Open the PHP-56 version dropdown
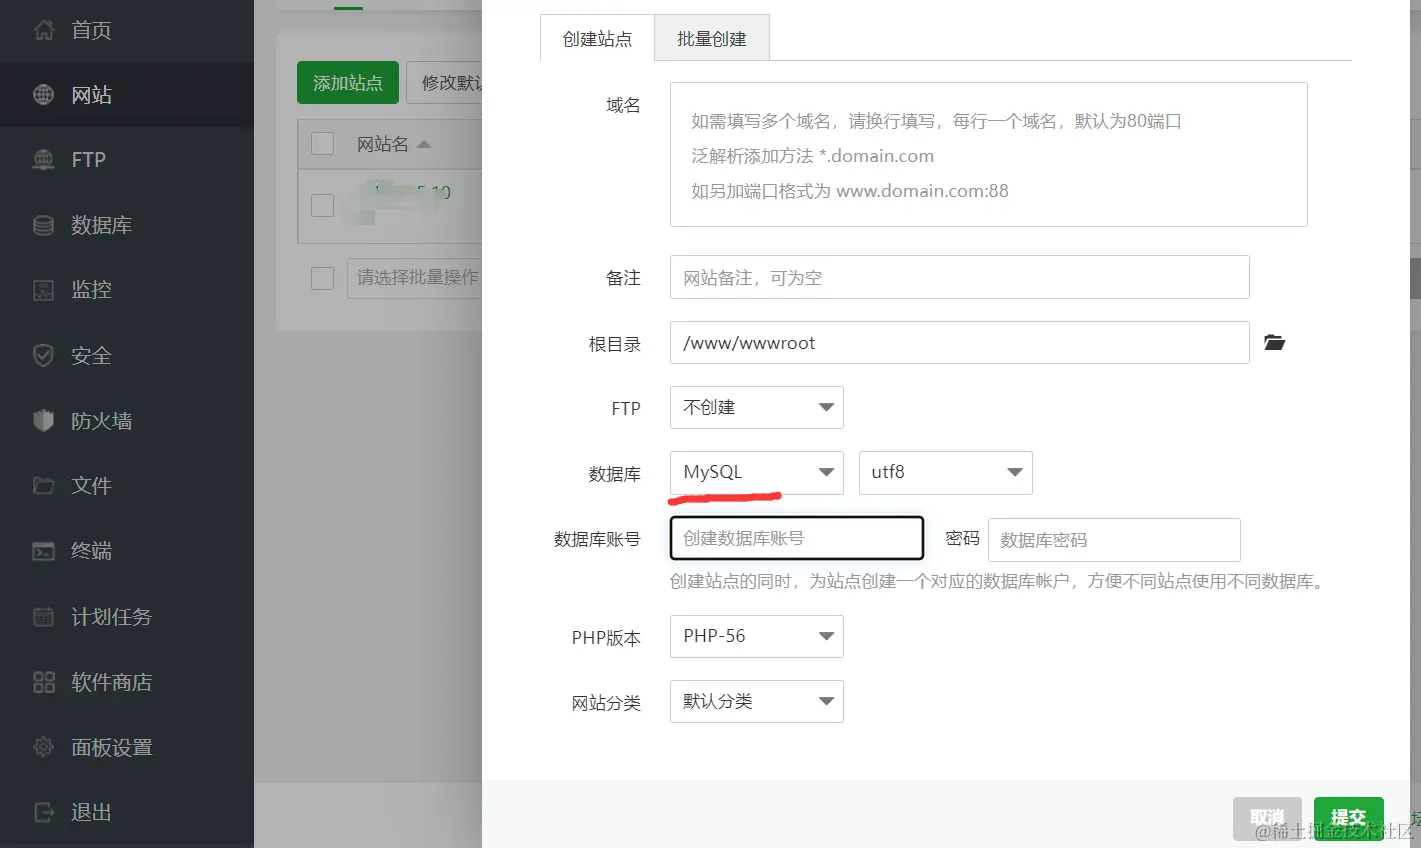This screenshot has width=1421, height=848. [x=756, y=636]
